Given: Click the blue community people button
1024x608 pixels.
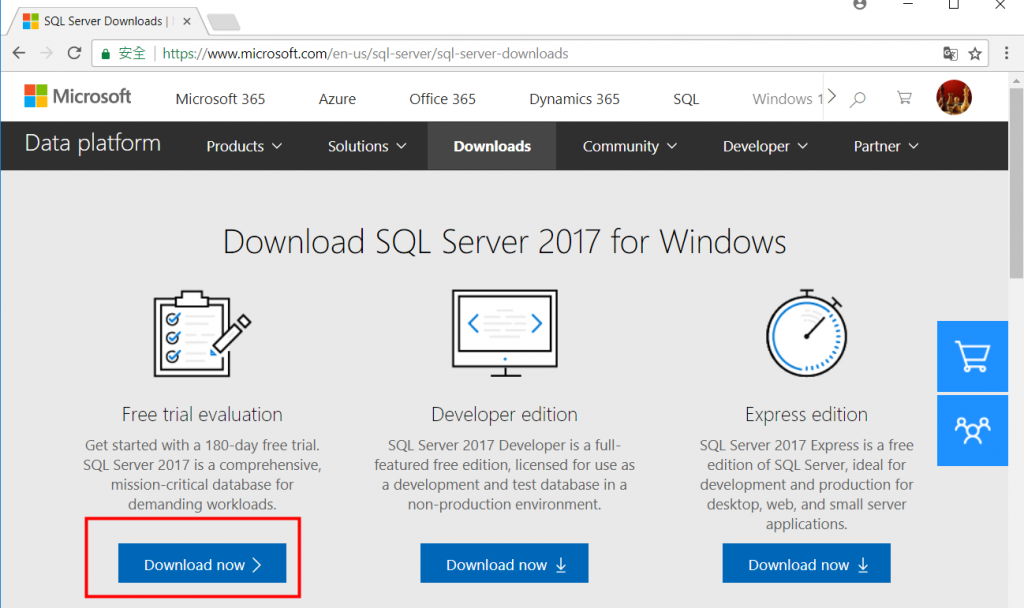Looking at the screenshot, I should tap(972, 430).
